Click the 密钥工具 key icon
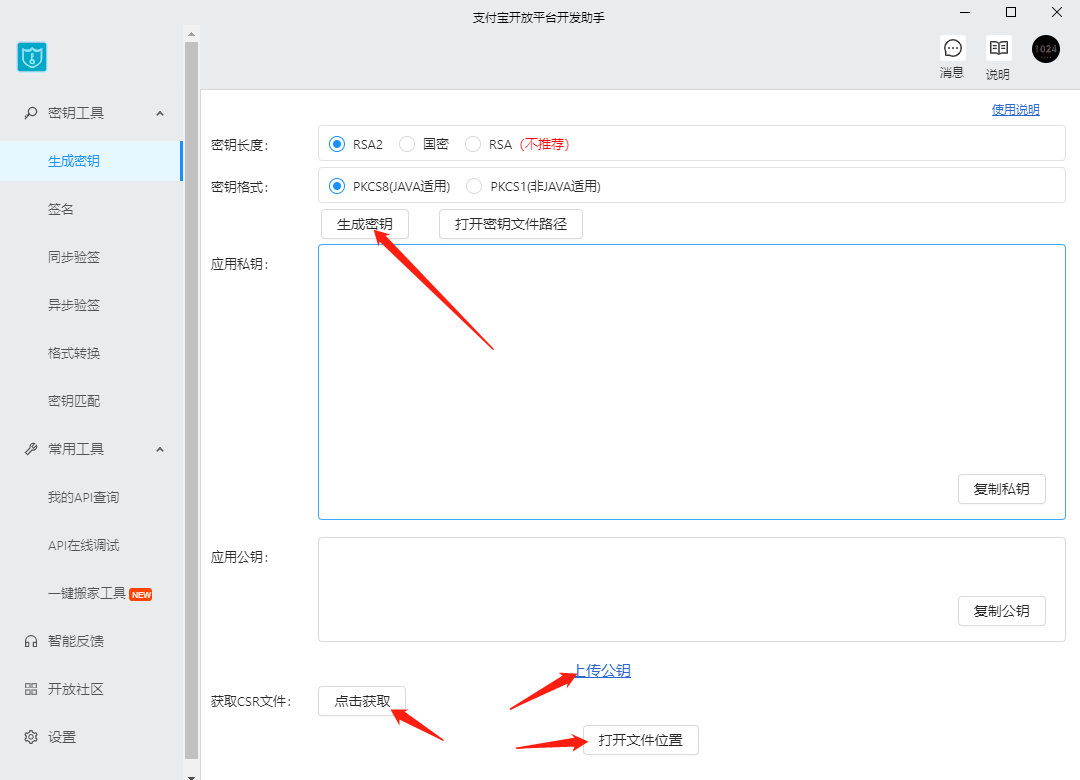 coord(31,113)
